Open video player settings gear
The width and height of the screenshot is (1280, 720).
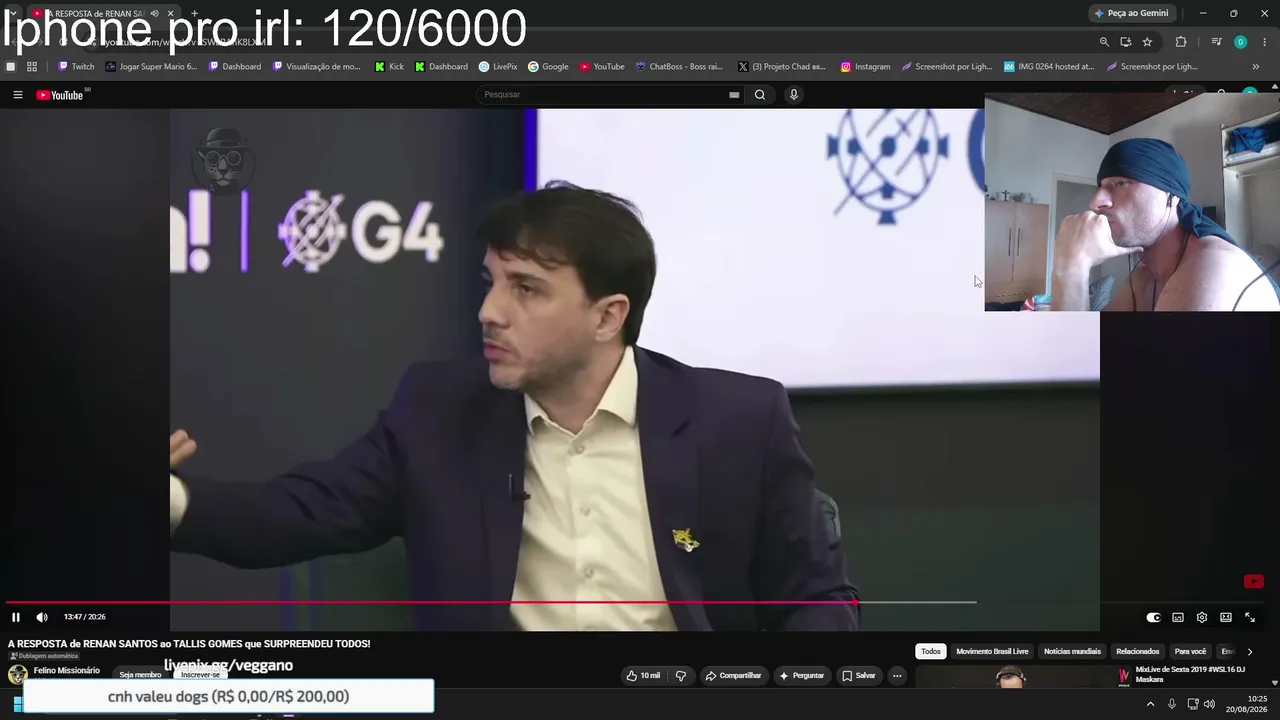tap(1202, 617)
